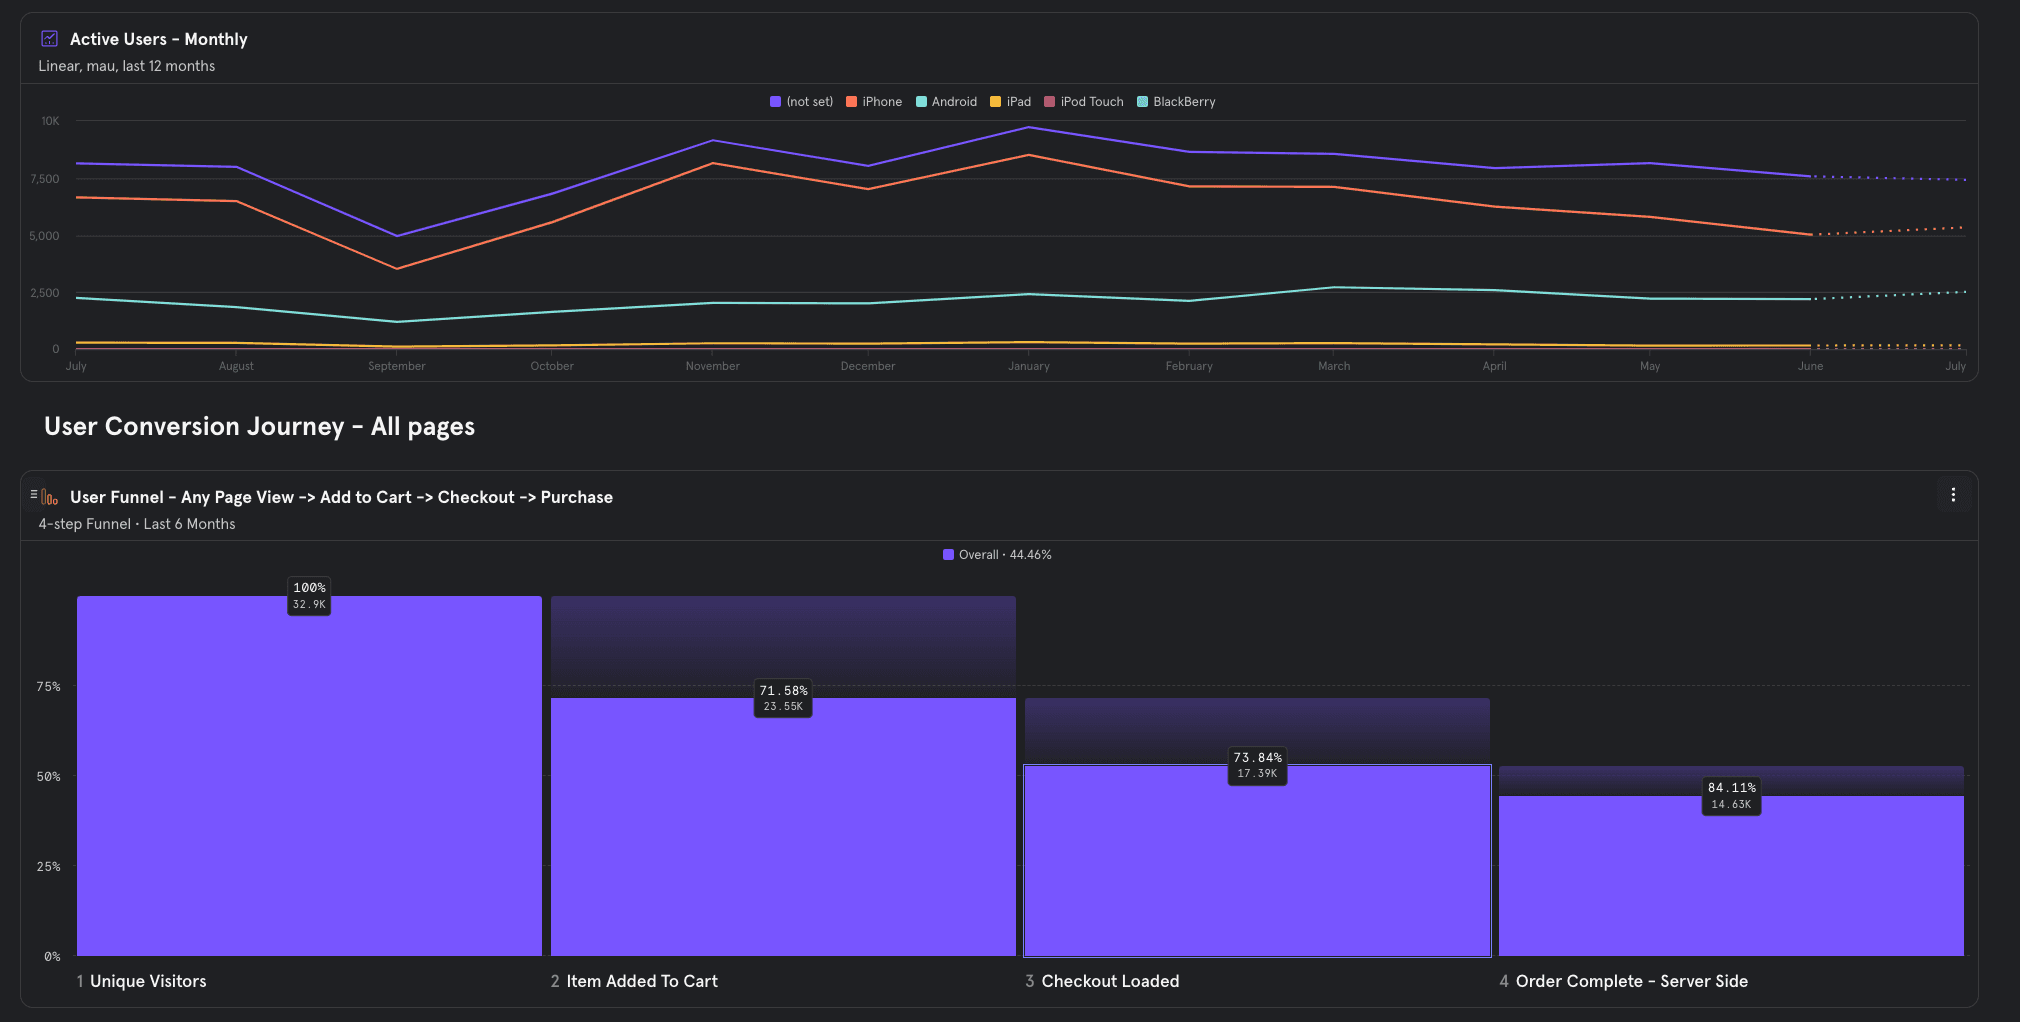2020x1022 pixels.
Task: Hide the iPod Touch series in legend
Action: pyautogui.click(x=1083, y=102)
